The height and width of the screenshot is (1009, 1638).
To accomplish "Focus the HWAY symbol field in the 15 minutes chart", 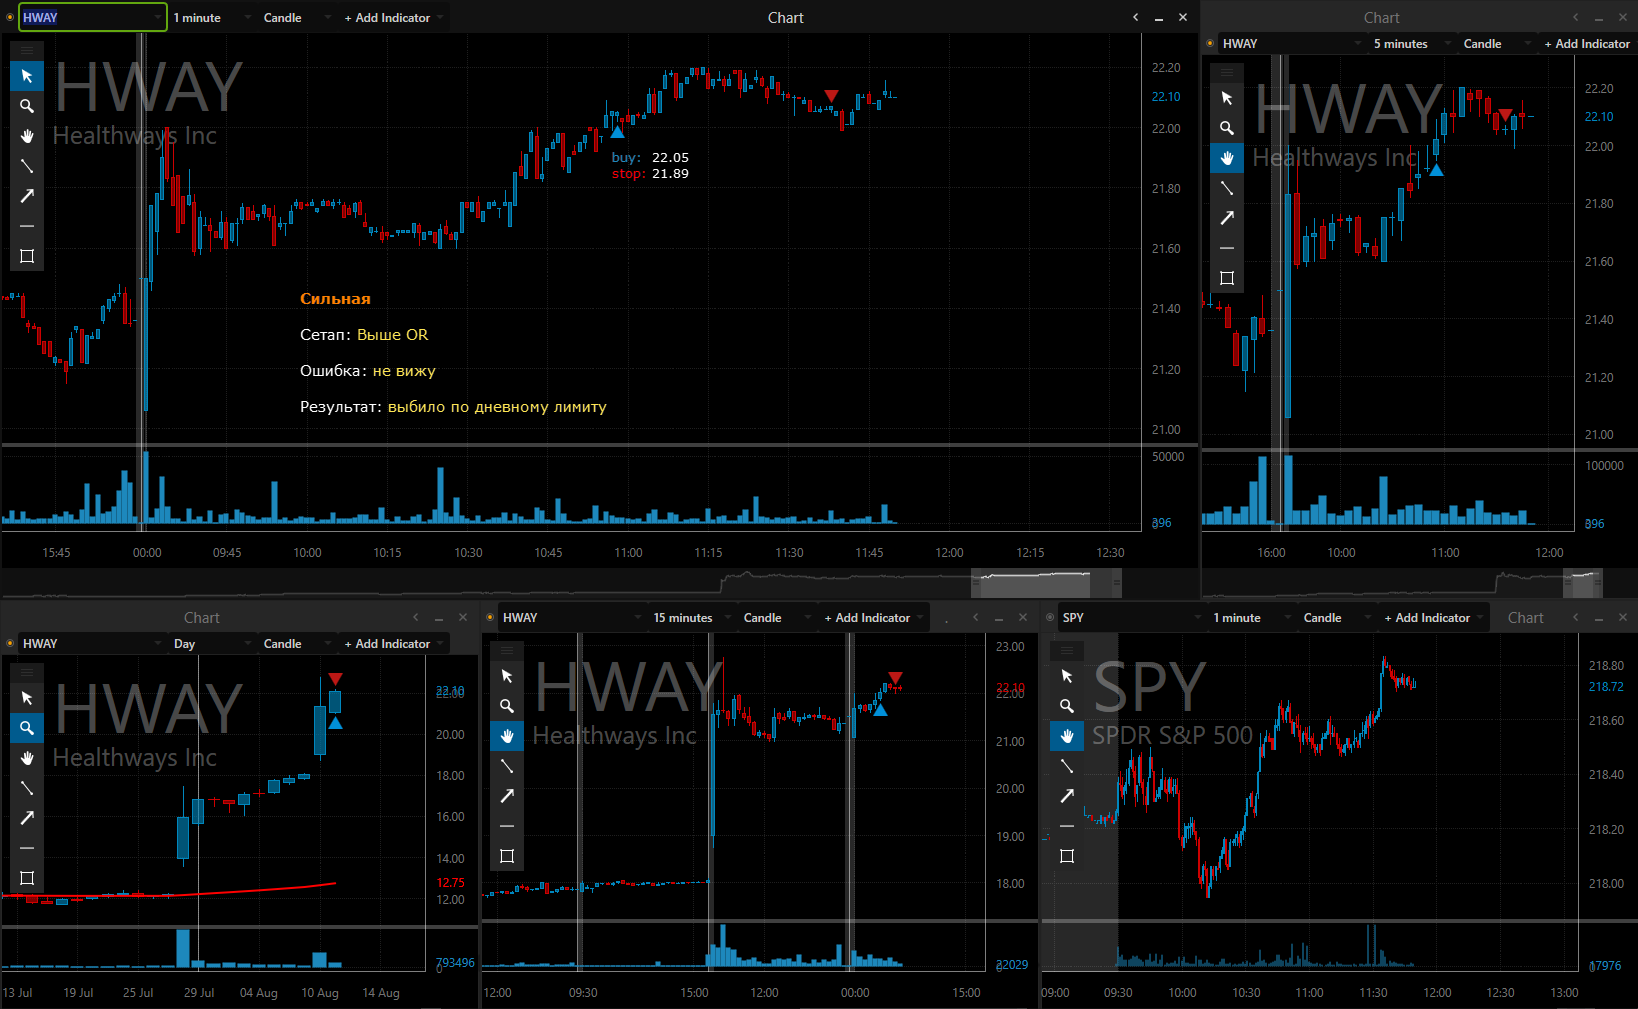I will [570, 617].
